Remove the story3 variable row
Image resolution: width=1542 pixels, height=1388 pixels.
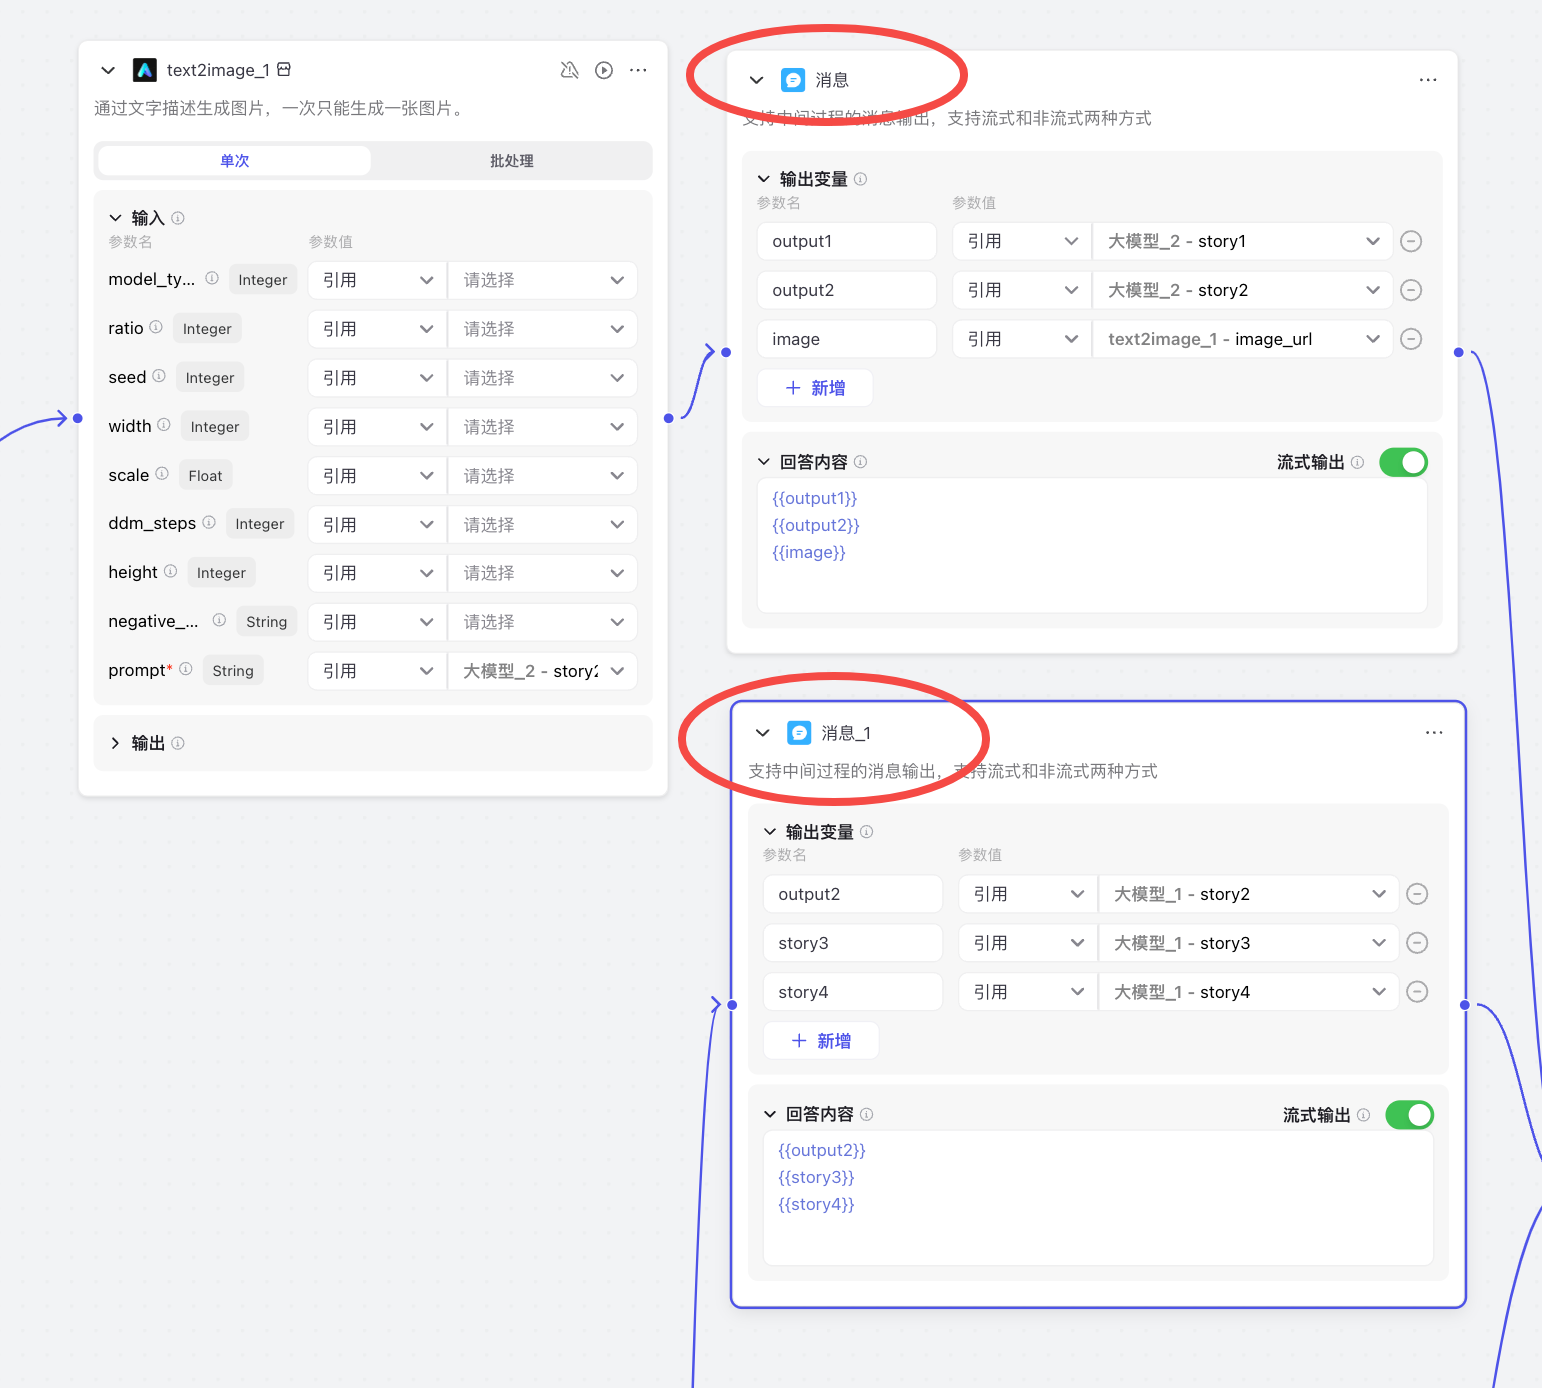(1417, 943)
